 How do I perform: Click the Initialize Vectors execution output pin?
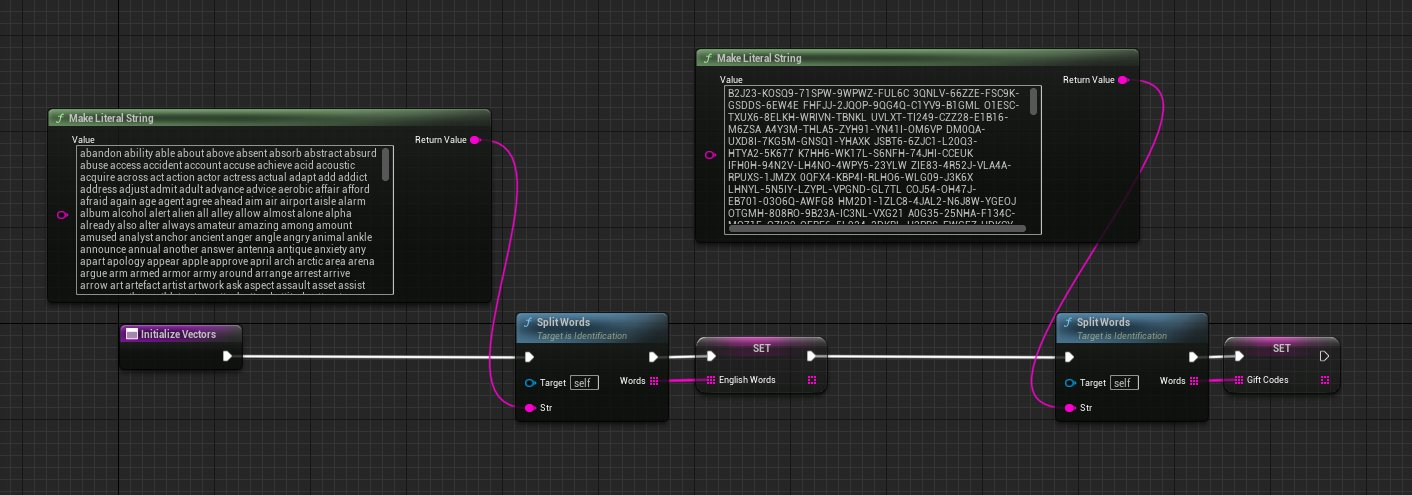[228, 356]
